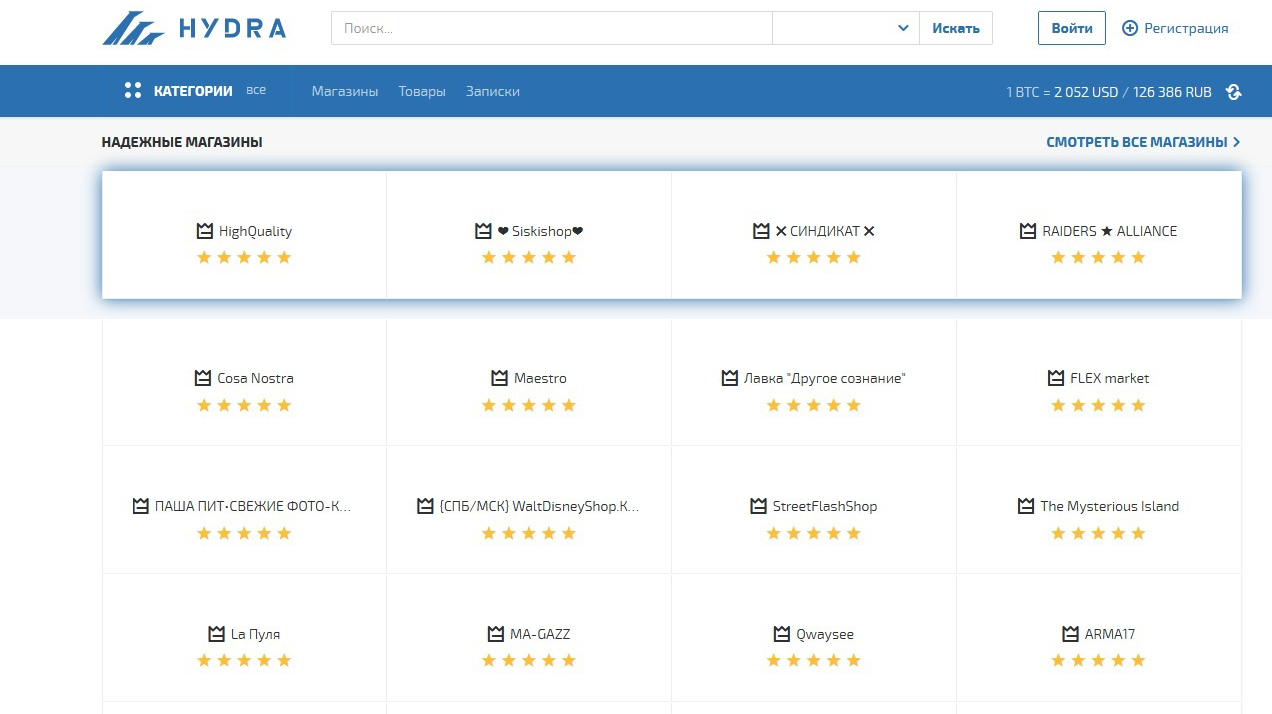Click the crown icon beside FLEX market
The image size is (1272, 714).
click(x=1056, y=378)
